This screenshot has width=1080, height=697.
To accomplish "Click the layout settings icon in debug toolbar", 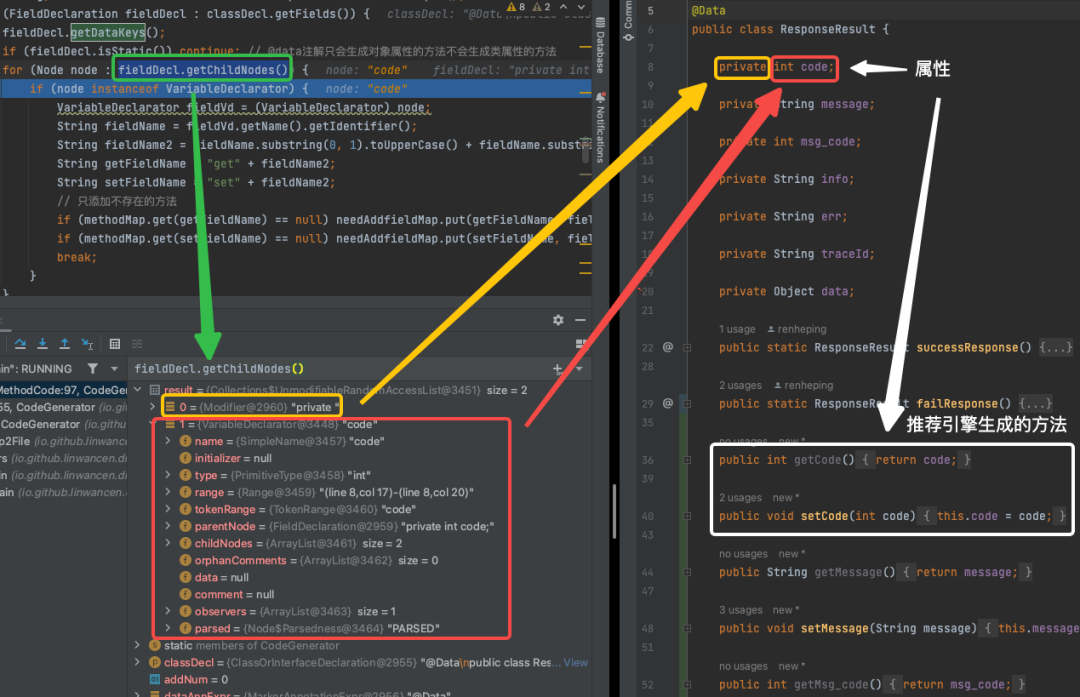I will [581, 344].
